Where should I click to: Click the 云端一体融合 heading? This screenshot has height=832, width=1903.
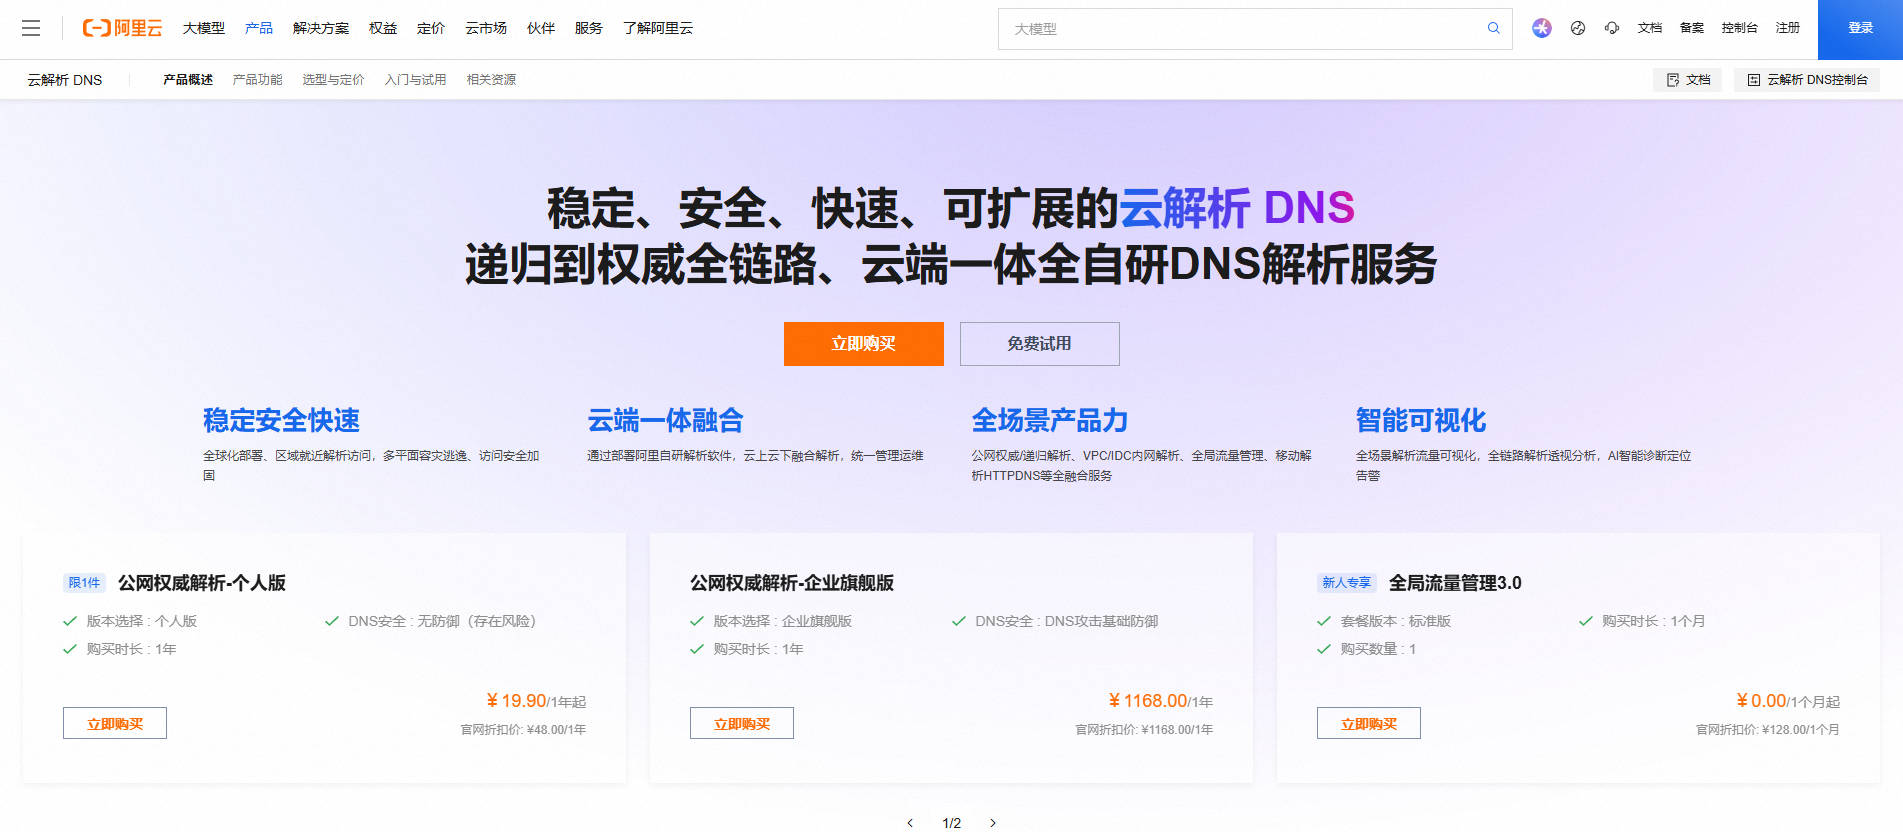666,420
